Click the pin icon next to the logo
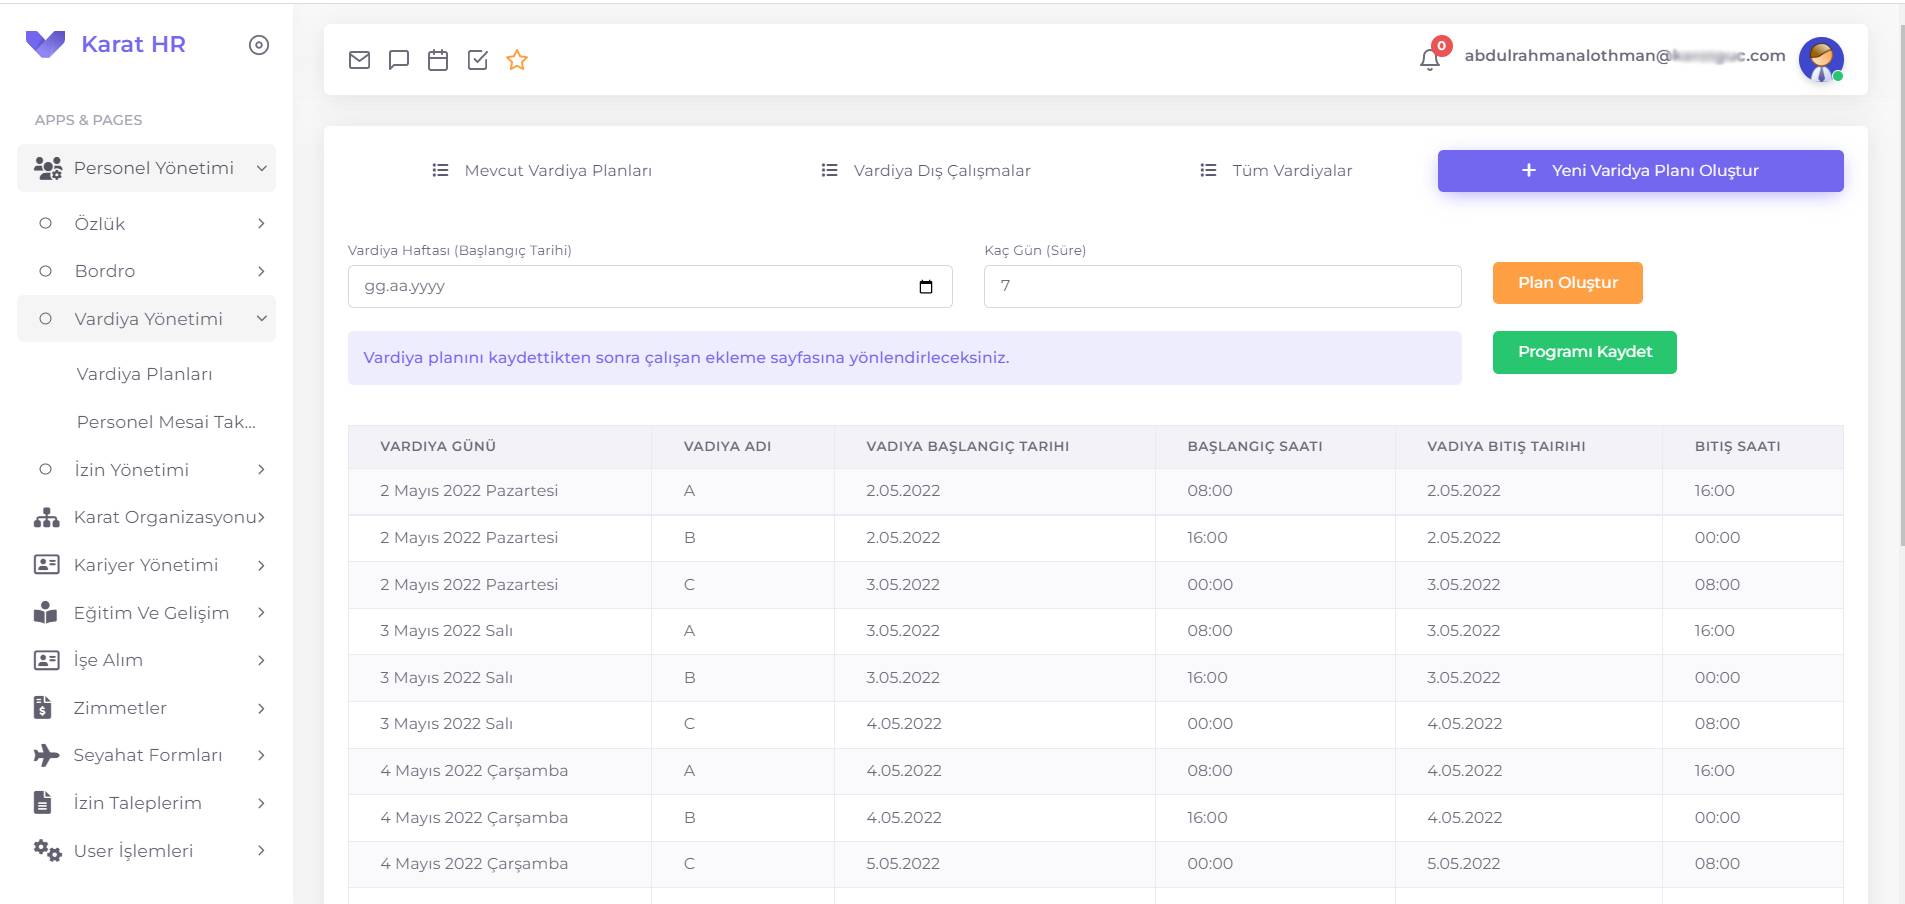This screenshot has height=904, width=1905. pos(258,44)
